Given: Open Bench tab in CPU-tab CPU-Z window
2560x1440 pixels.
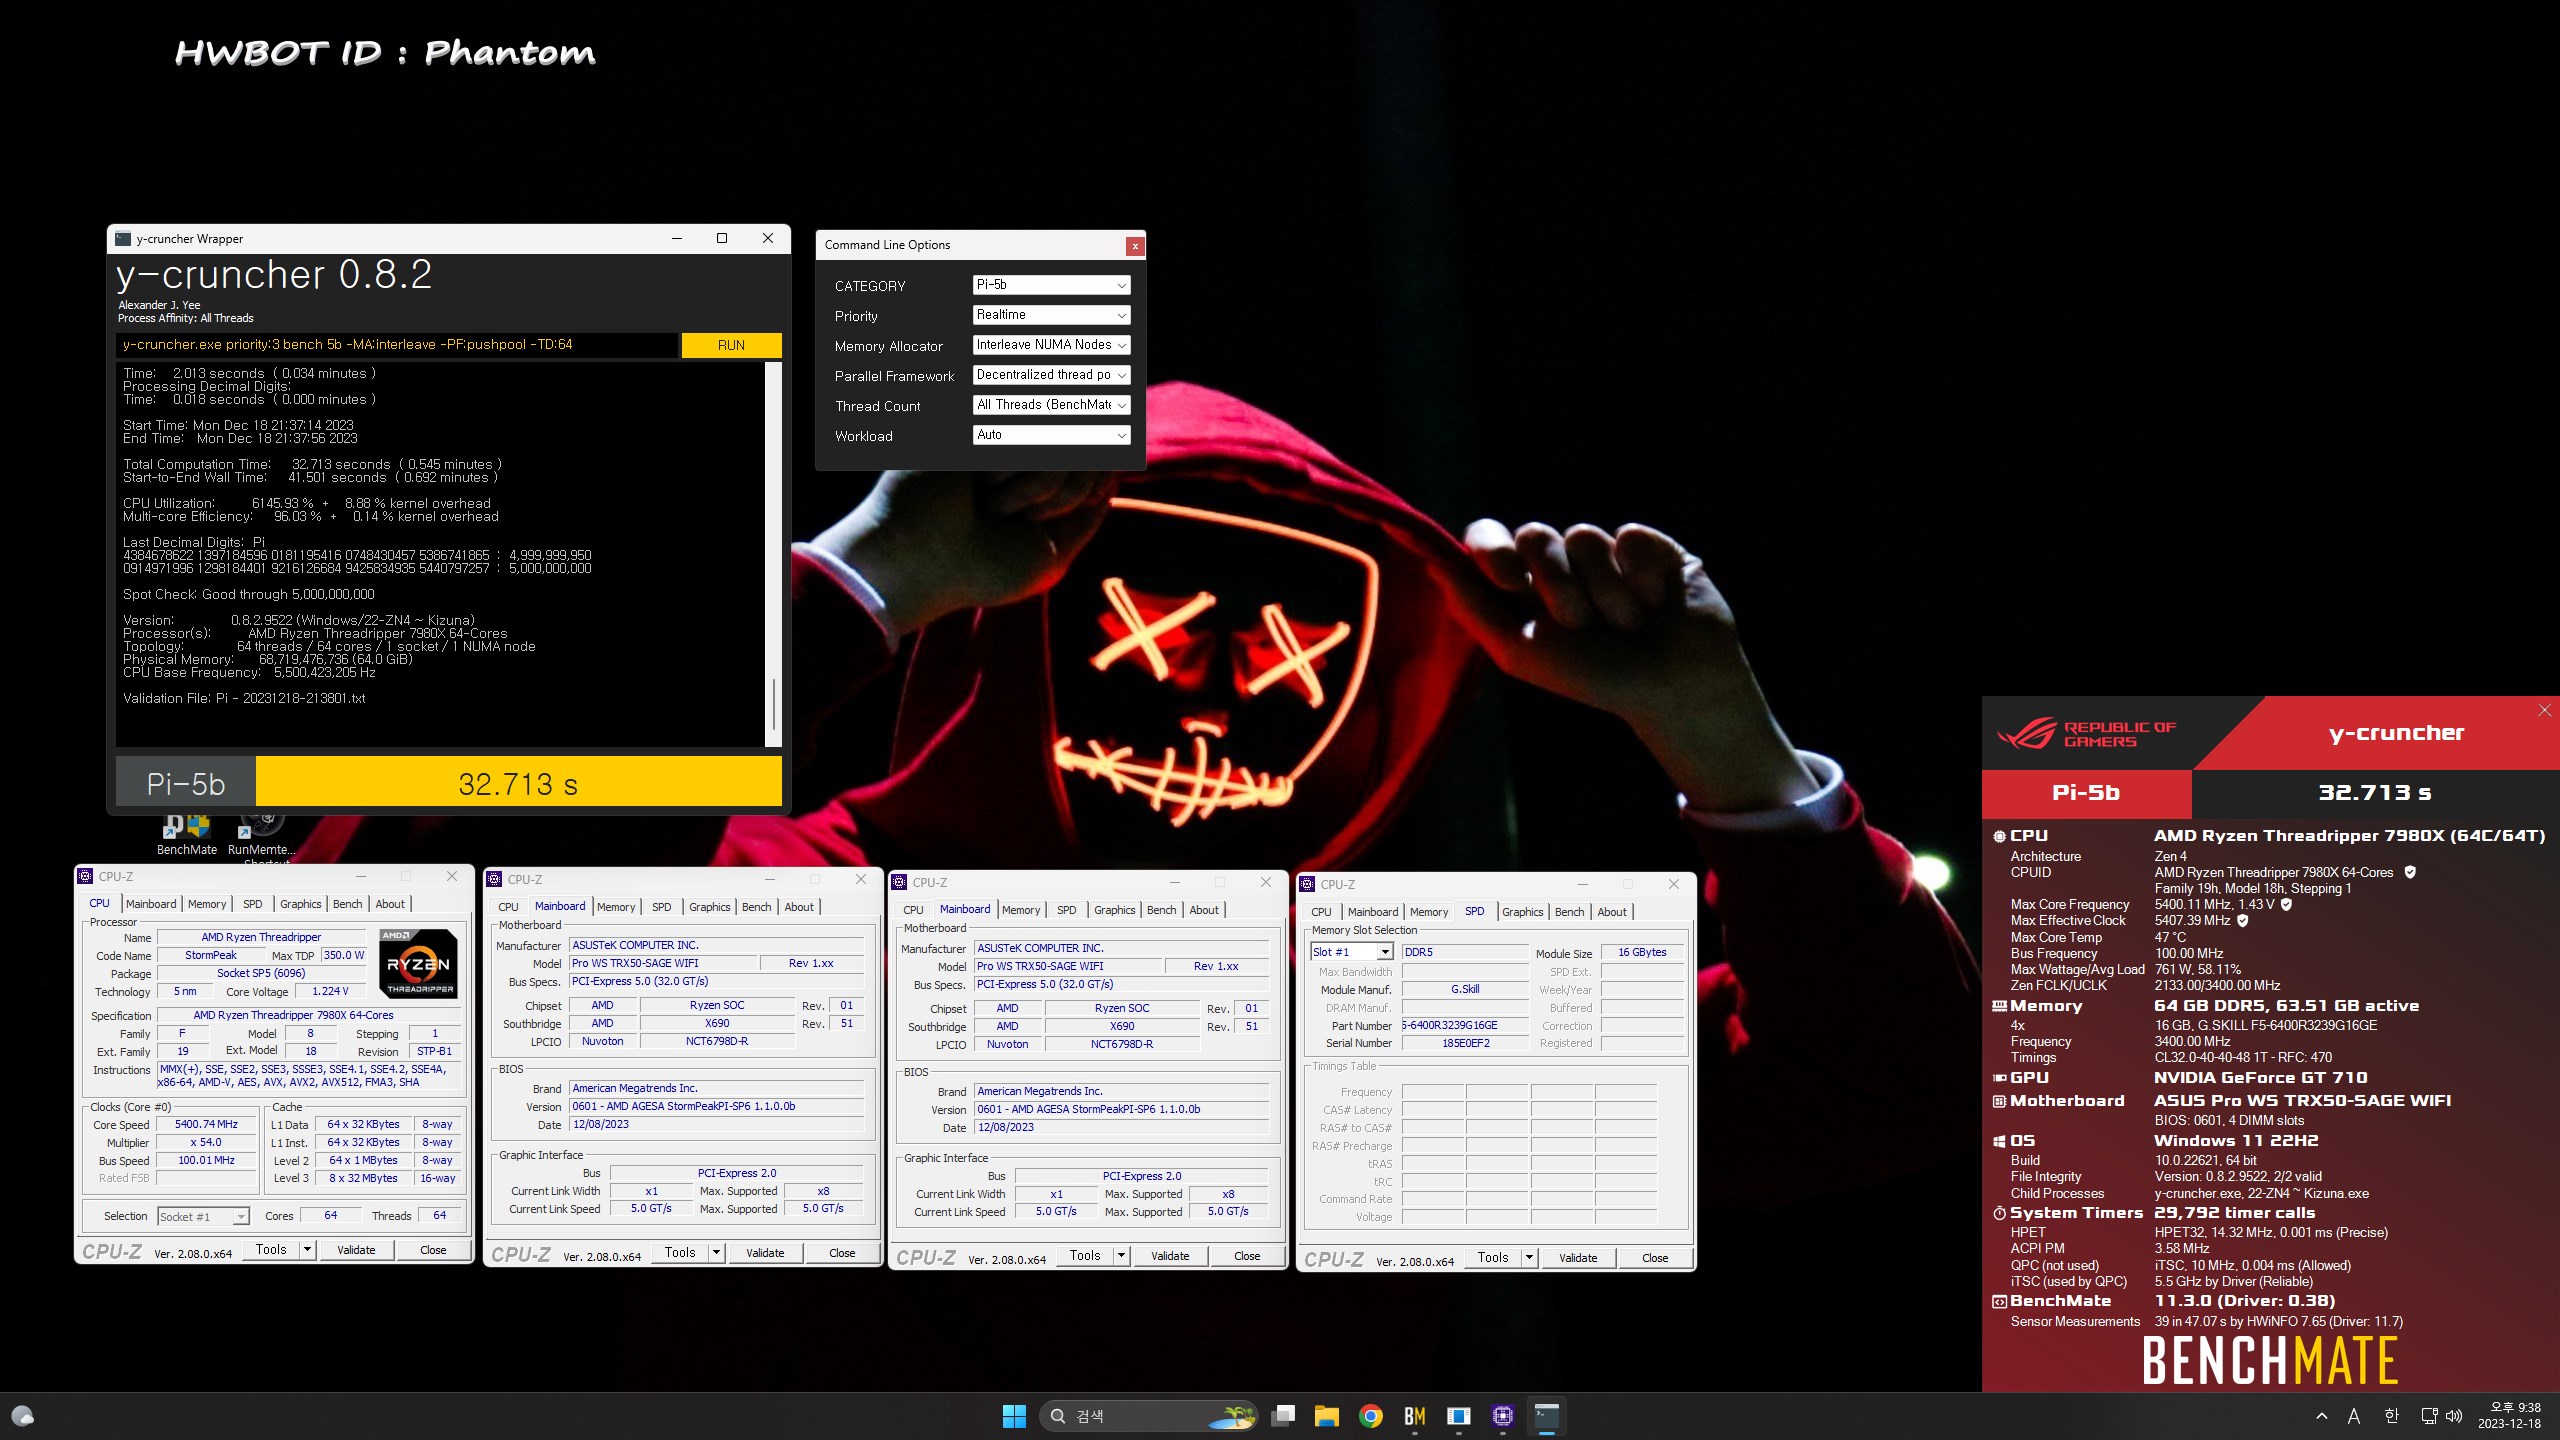Looking at the screenshot, I should 347,904.
